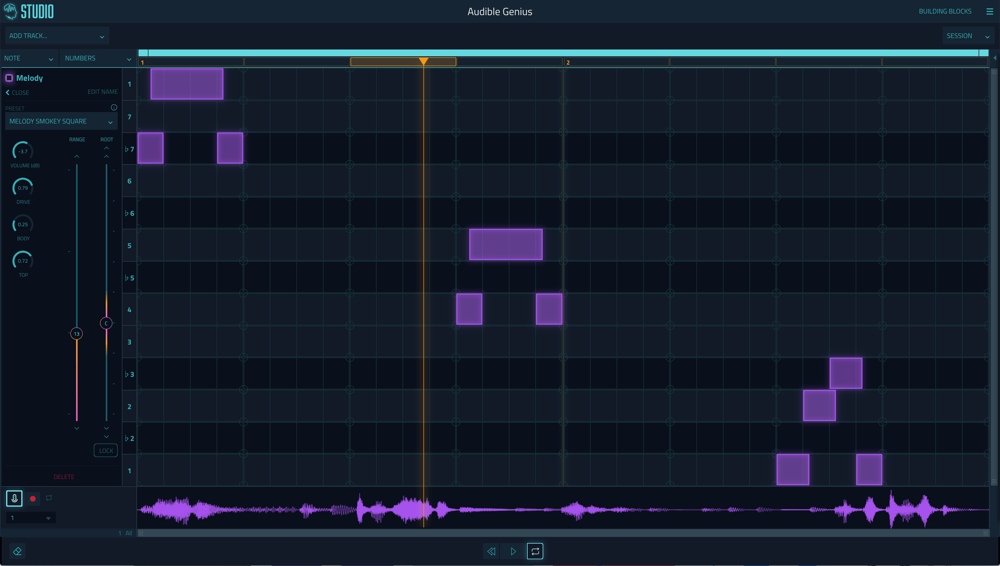Screen dimensions: 1000x566
Task: Click the eraser tool icon
Action: coord(17,551)
